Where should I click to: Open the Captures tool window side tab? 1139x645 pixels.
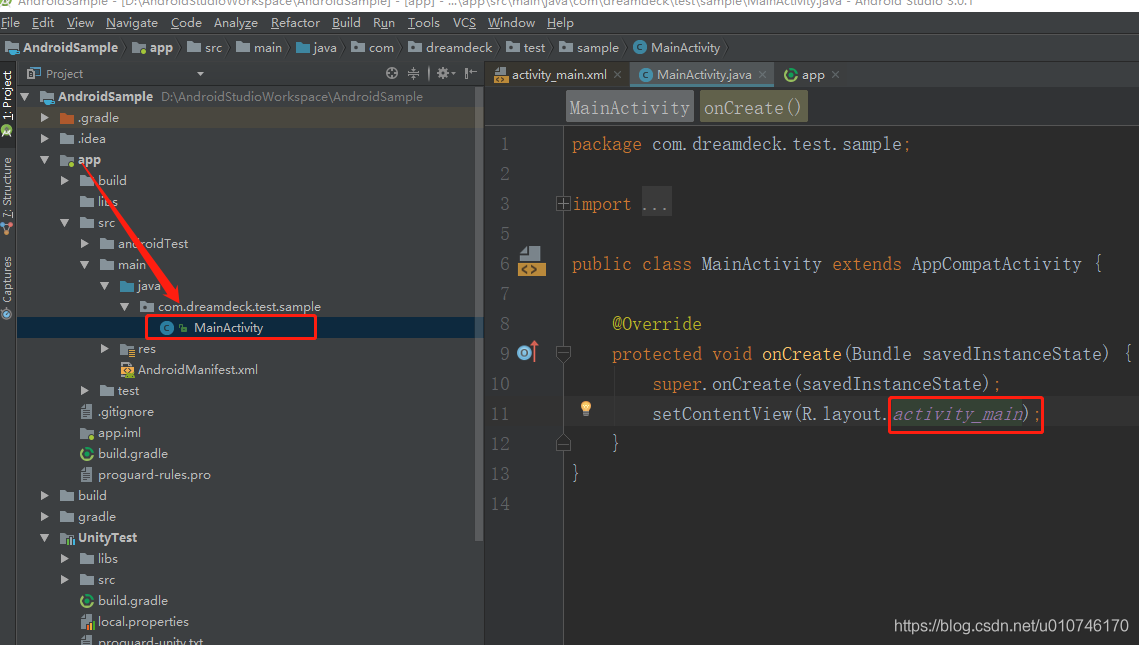coord(7,288)
